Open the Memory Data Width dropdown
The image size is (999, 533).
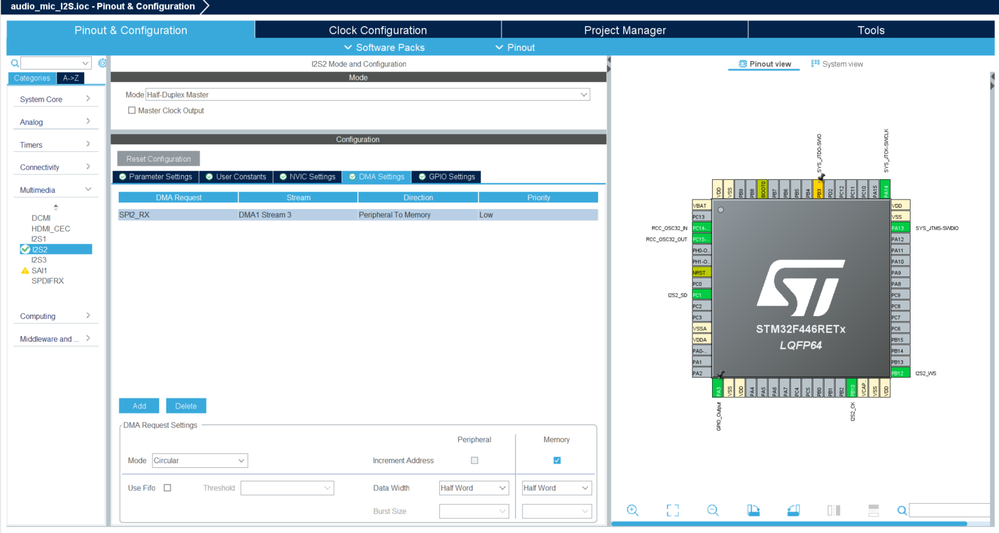(x=557, y=488)
